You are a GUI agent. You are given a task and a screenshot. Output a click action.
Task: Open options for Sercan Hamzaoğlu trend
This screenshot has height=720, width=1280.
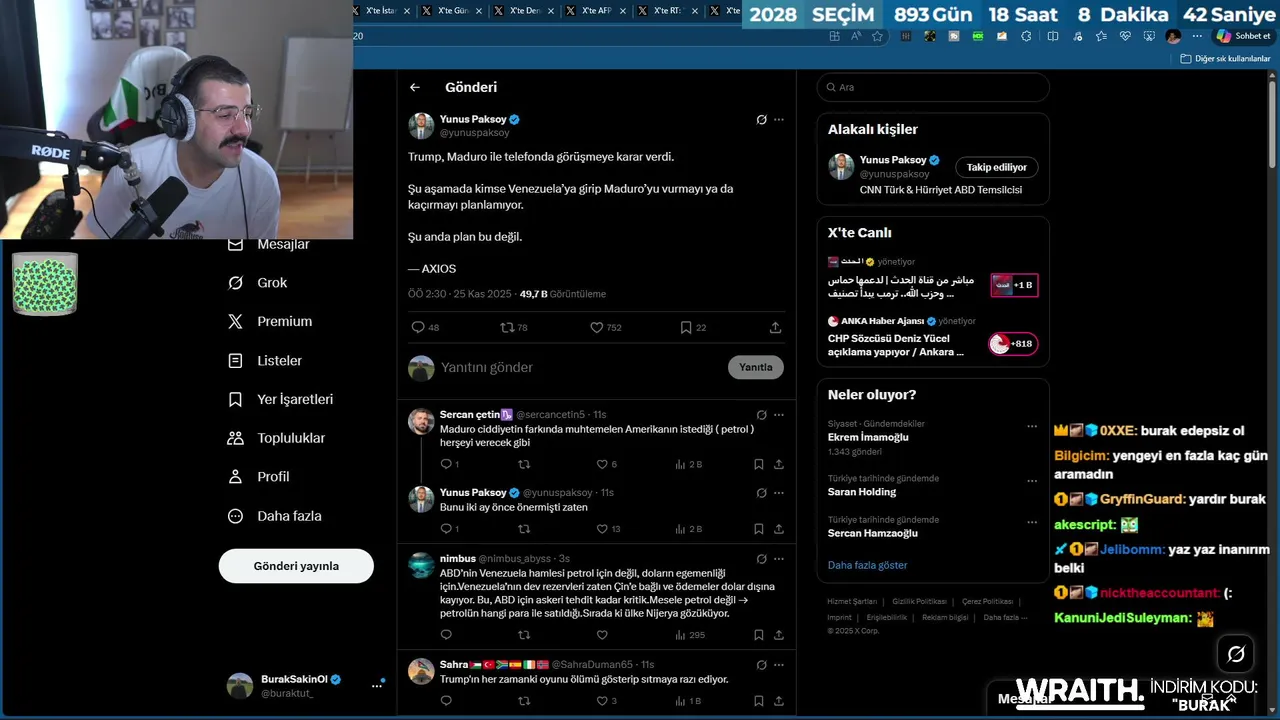click(1032, 522)
